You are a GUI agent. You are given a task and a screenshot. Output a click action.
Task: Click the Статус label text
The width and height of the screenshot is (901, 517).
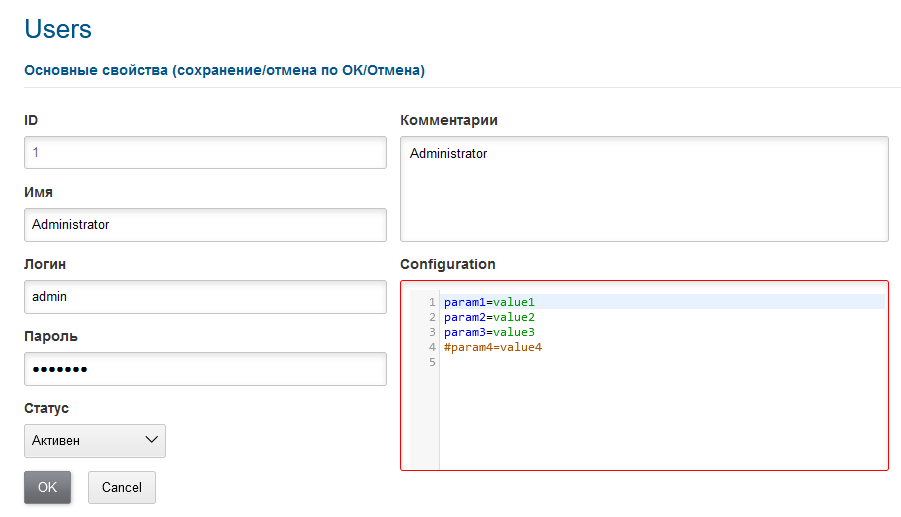click(x=46, y=409)
